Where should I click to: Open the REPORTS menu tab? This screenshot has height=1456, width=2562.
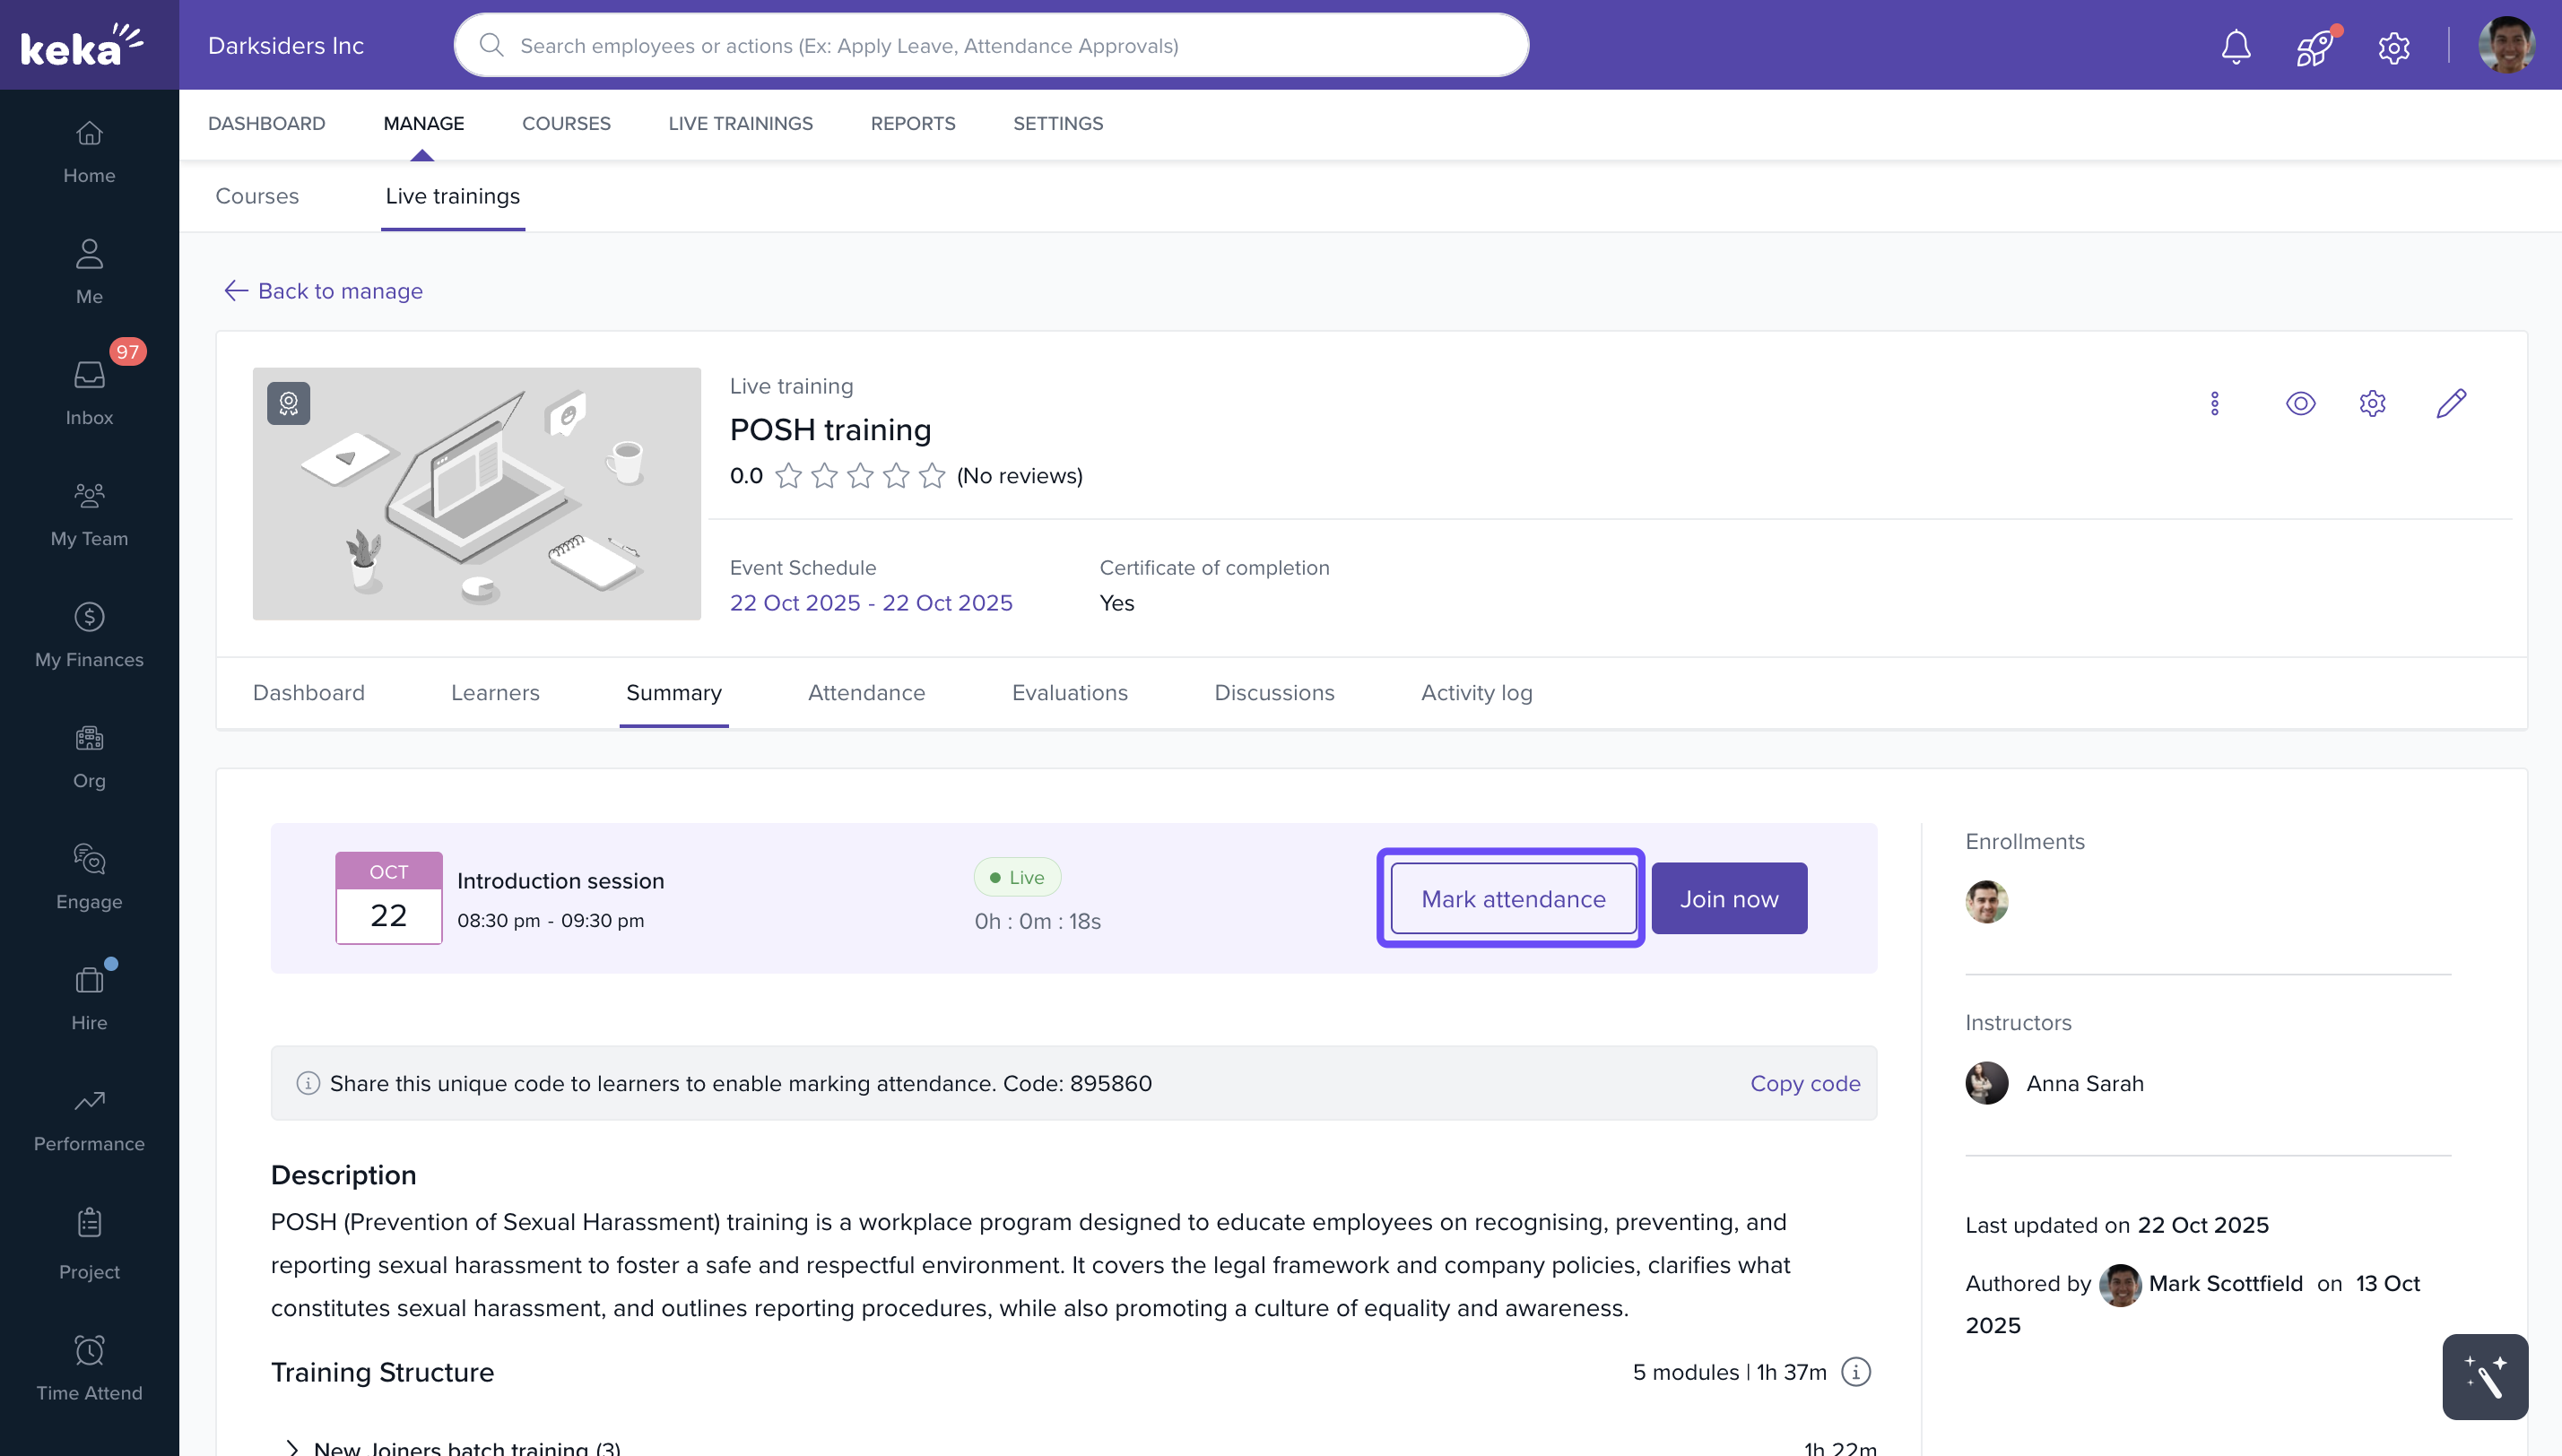(912, 123)
